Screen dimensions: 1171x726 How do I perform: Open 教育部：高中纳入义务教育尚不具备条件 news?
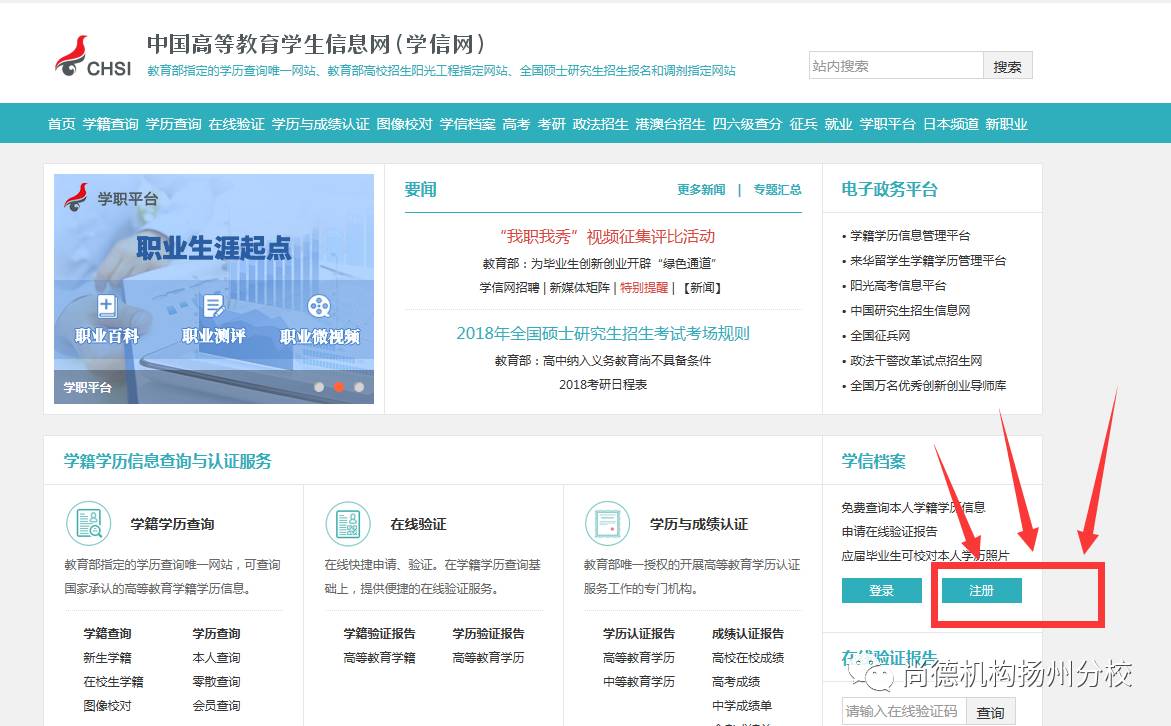pos(603,361)
